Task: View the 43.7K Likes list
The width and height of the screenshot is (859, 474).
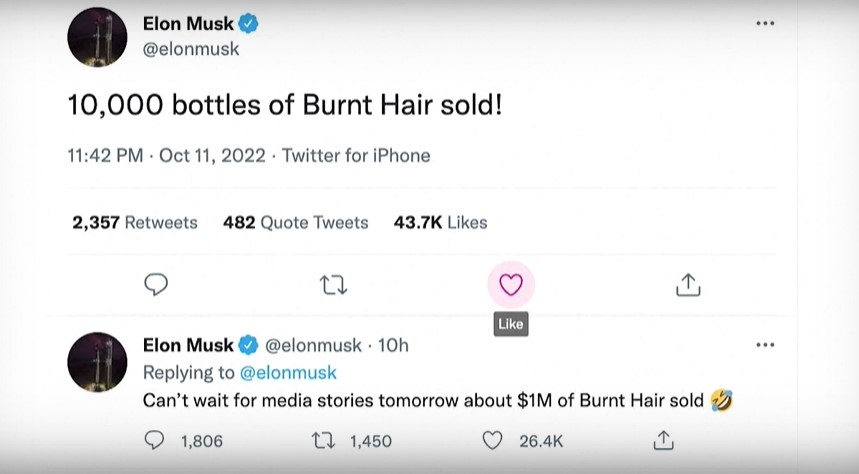Action: pyautogui.click(x=440, y=222)
